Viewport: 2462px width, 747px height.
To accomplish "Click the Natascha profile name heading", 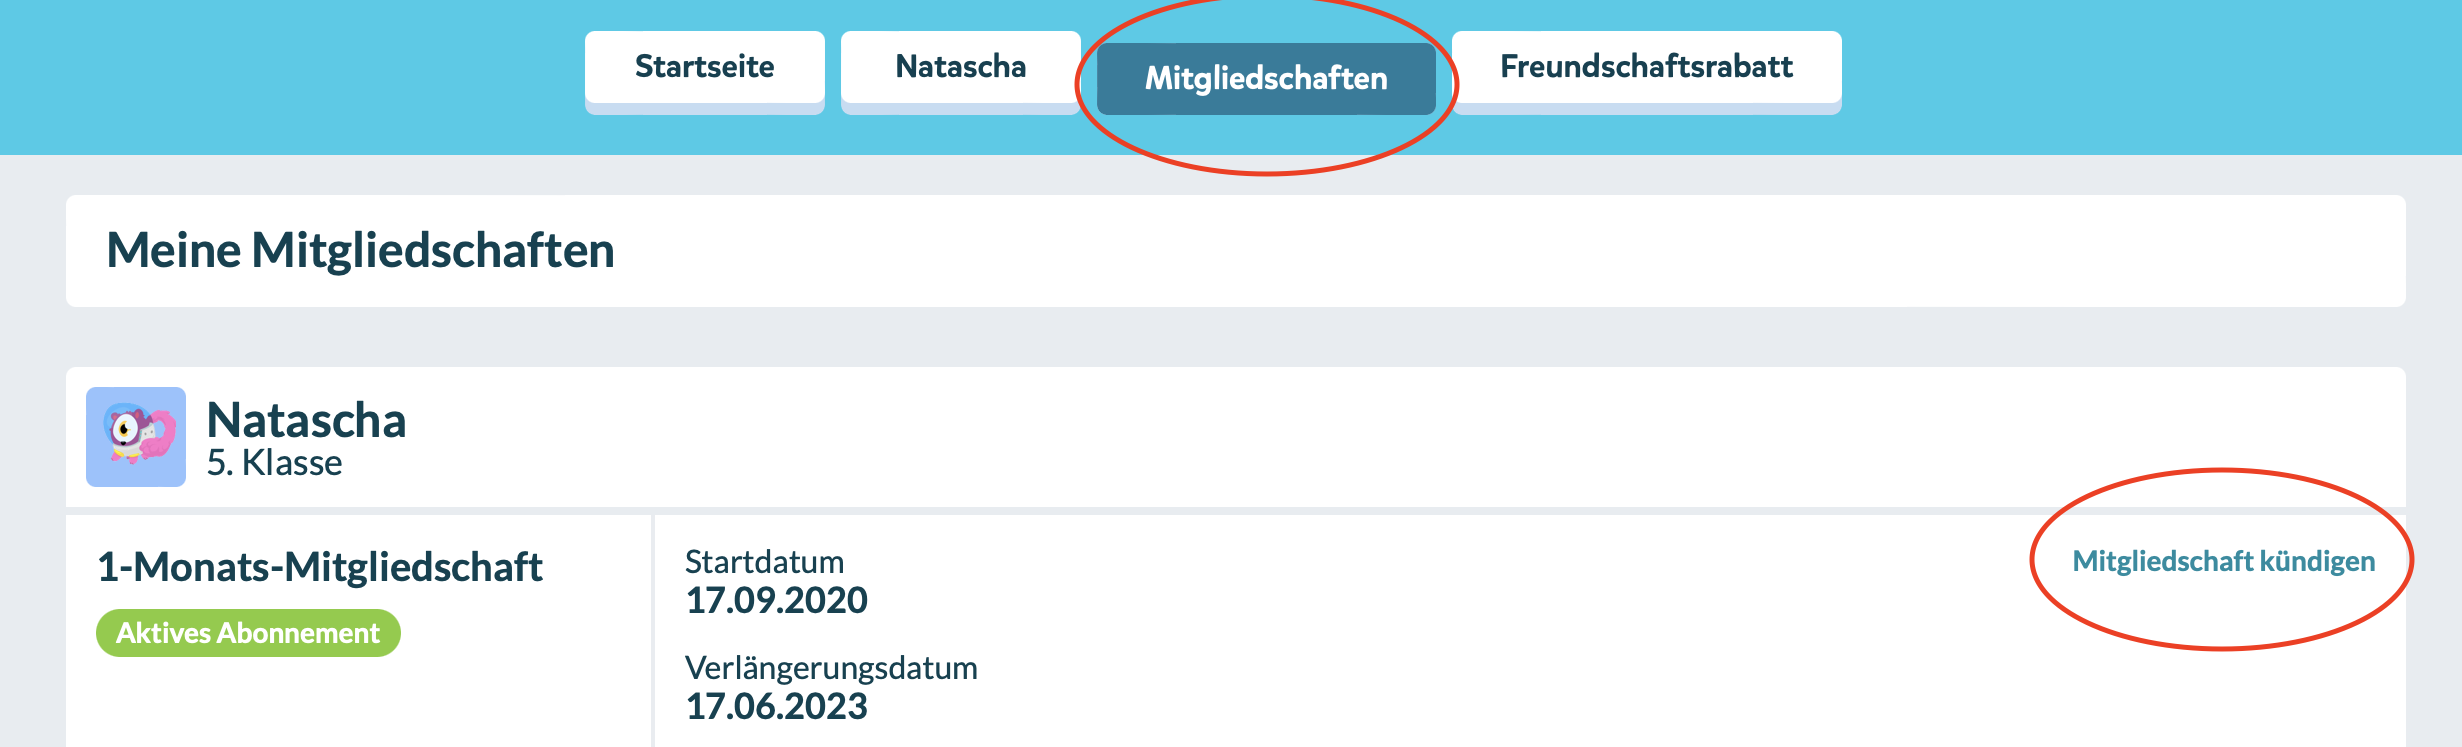I will point(306,420).
